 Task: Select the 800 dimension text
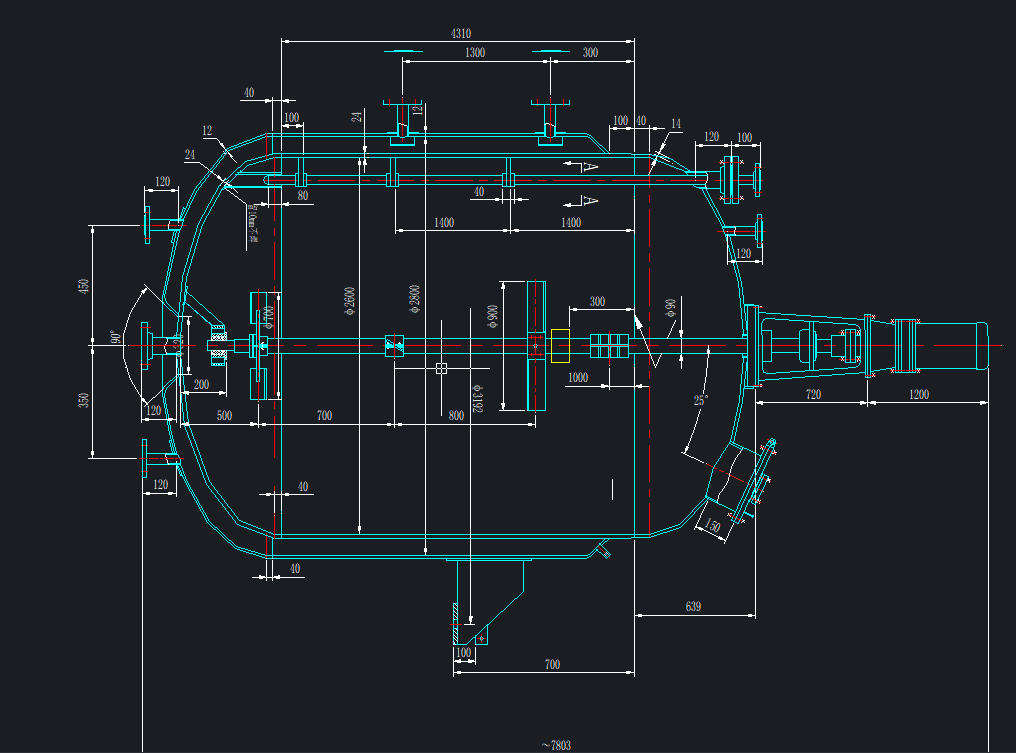(x=456, y=415)
